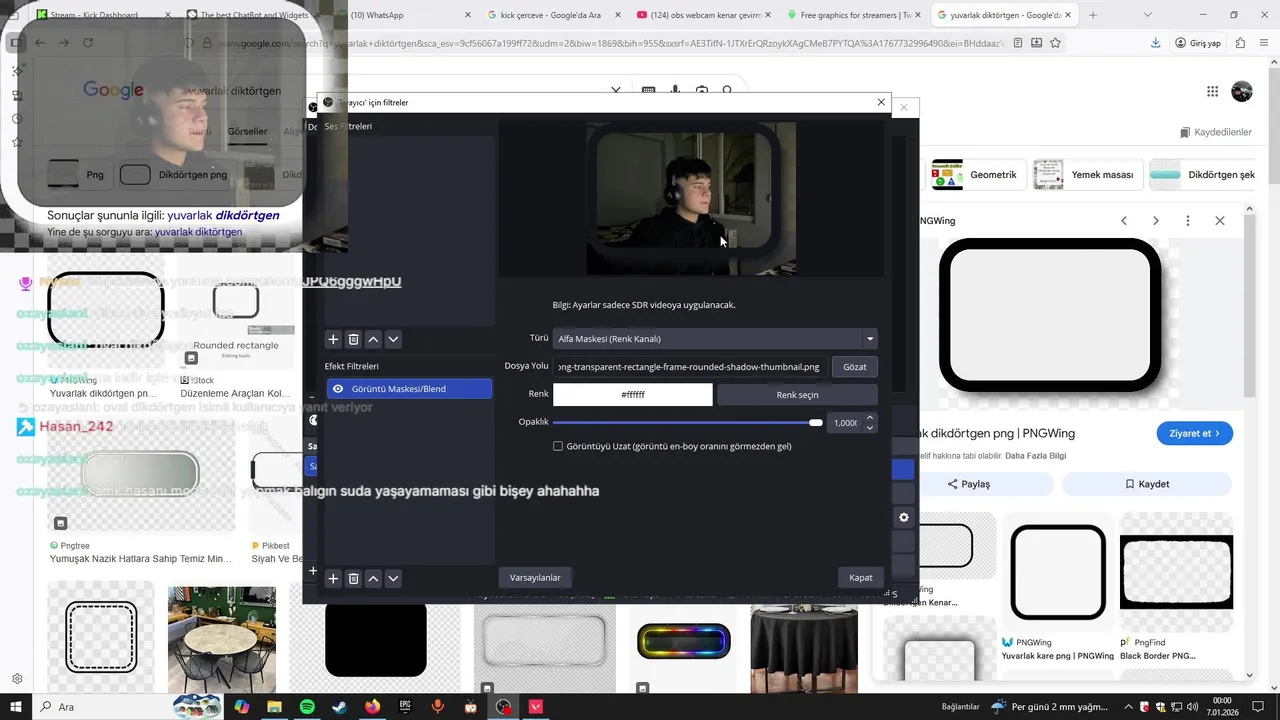
Task: Open the Black Border PNG related thumbnail
Action: pos(1177,572)
